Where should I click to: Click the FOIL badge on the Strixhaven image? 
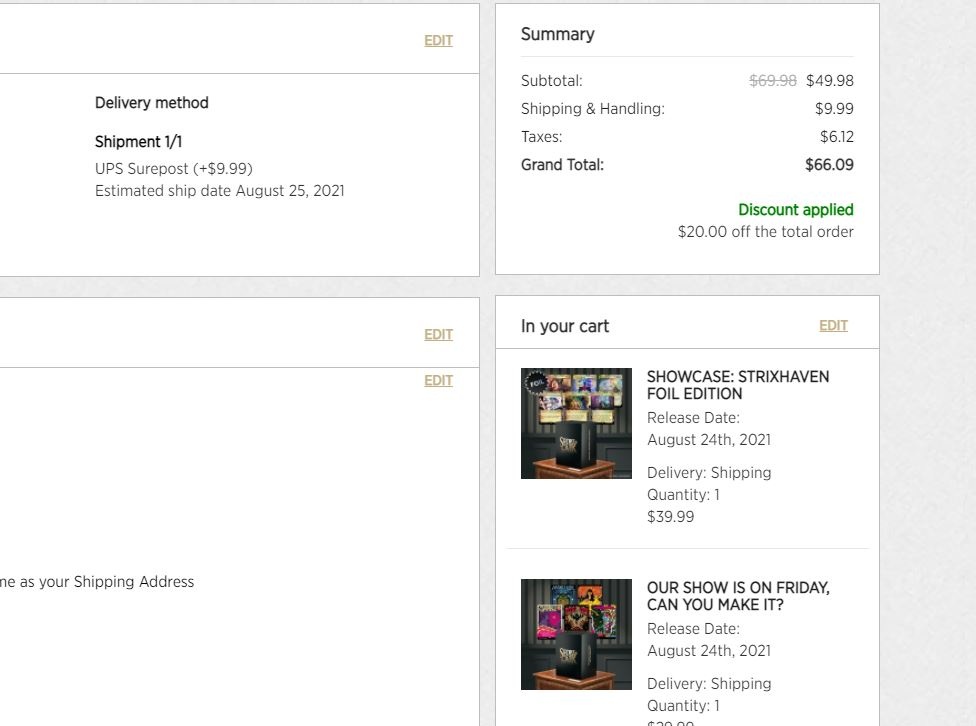(x=535, y=382)
